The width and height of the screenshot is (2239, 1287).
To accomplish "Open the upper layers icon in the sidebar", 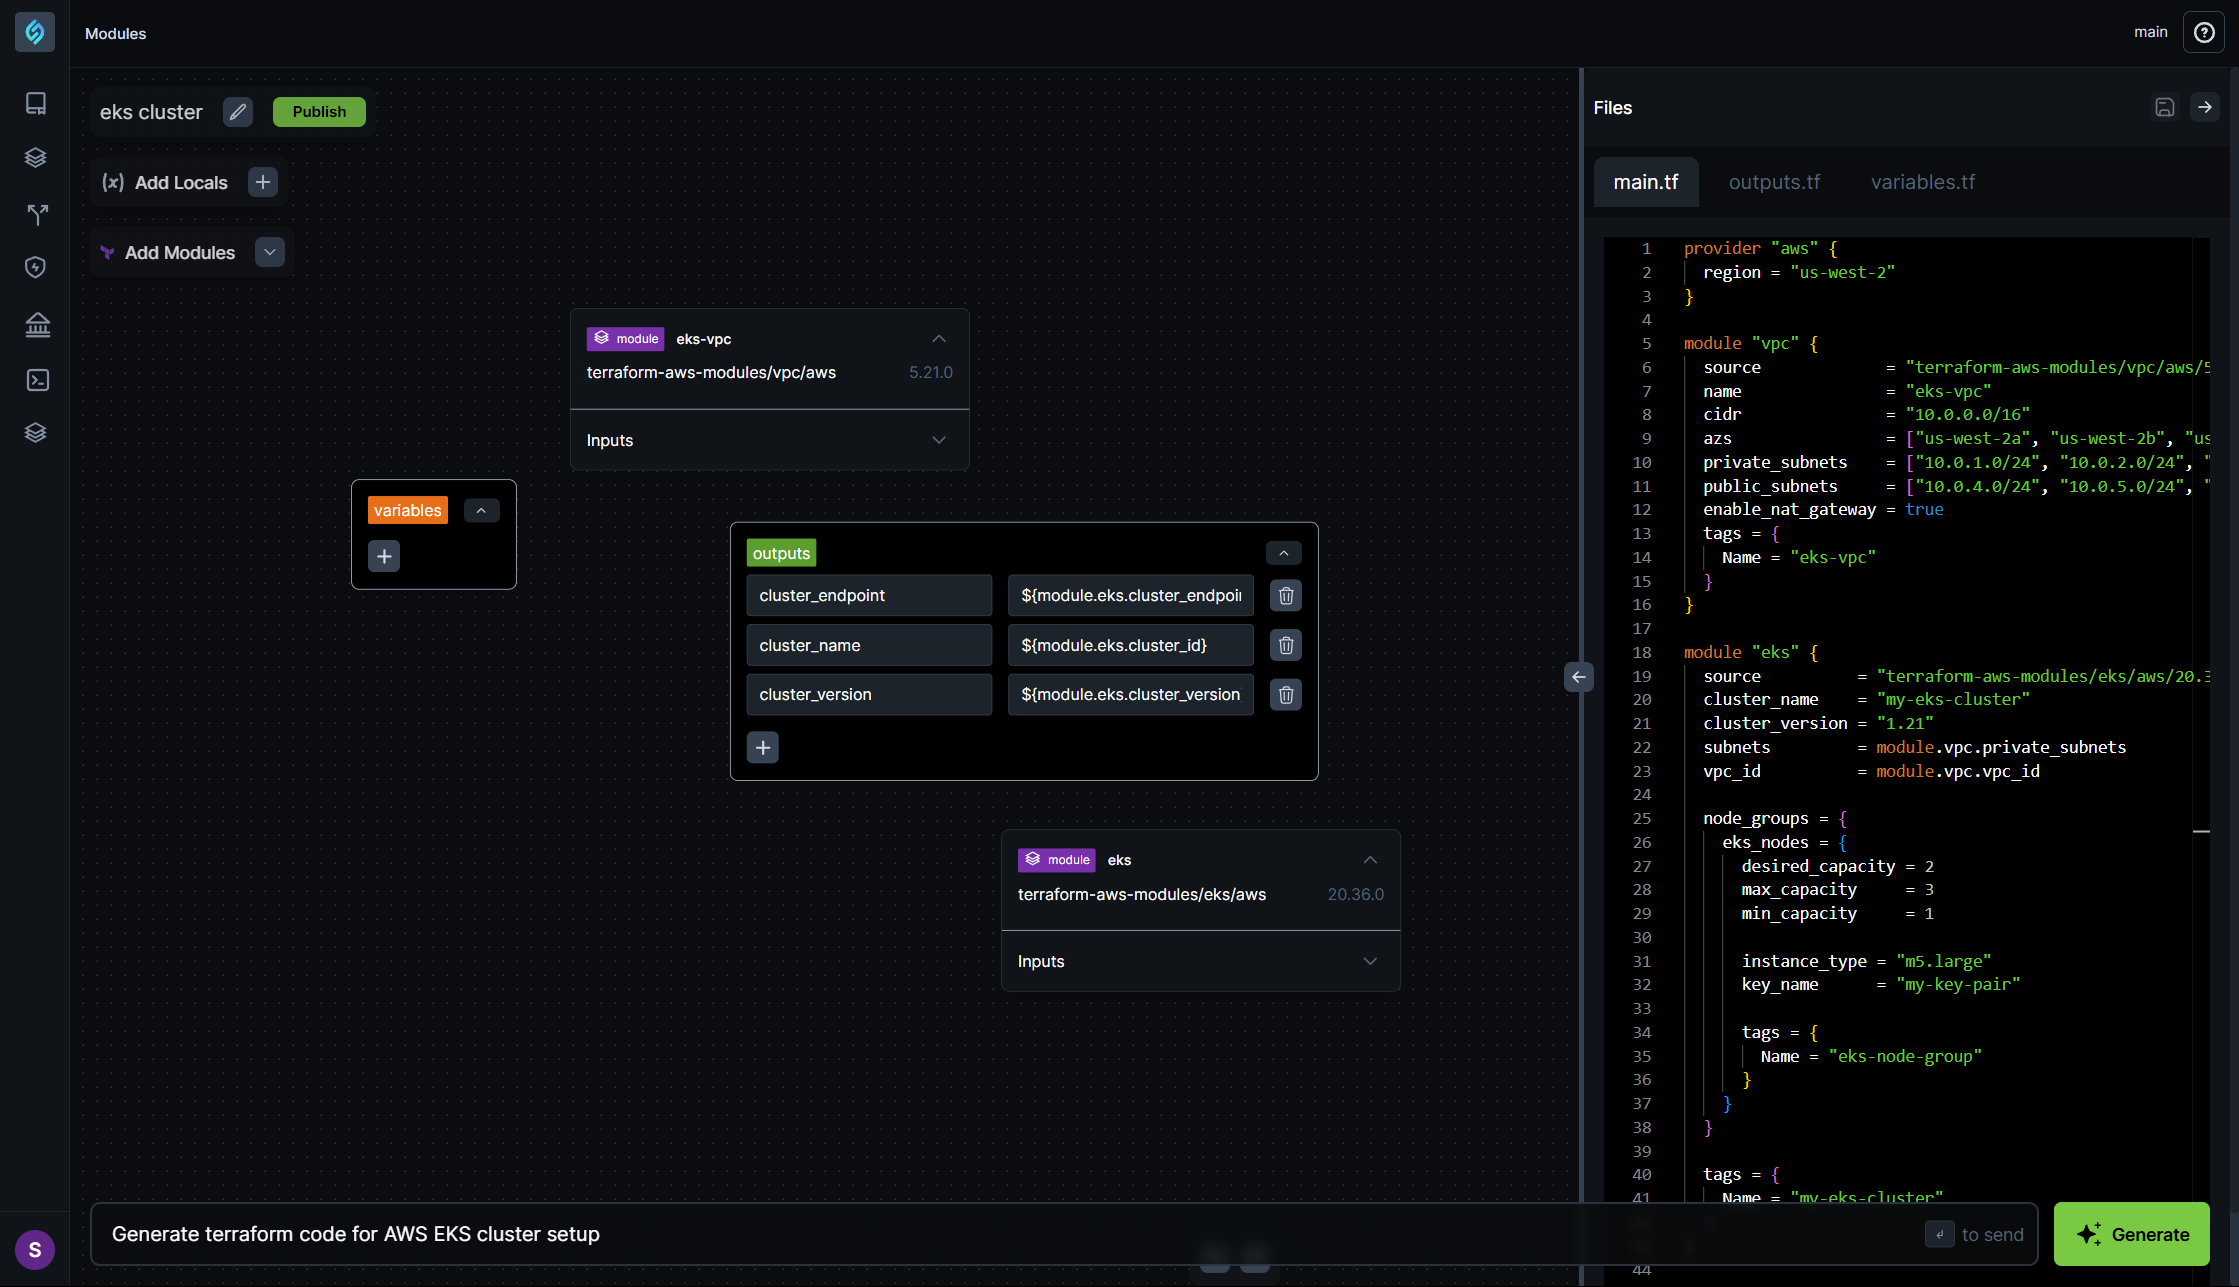I will [36, 157].
